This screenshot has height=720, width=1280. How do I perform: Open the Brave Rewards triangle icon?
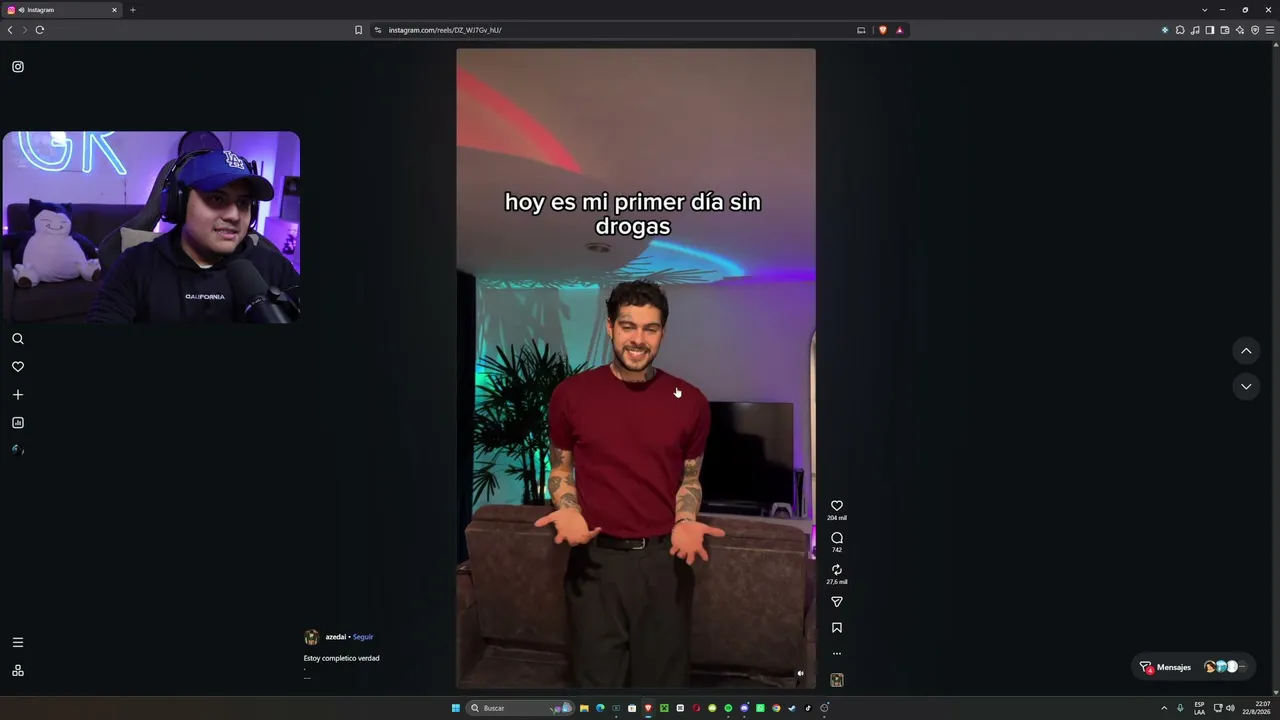click(899, 30)
